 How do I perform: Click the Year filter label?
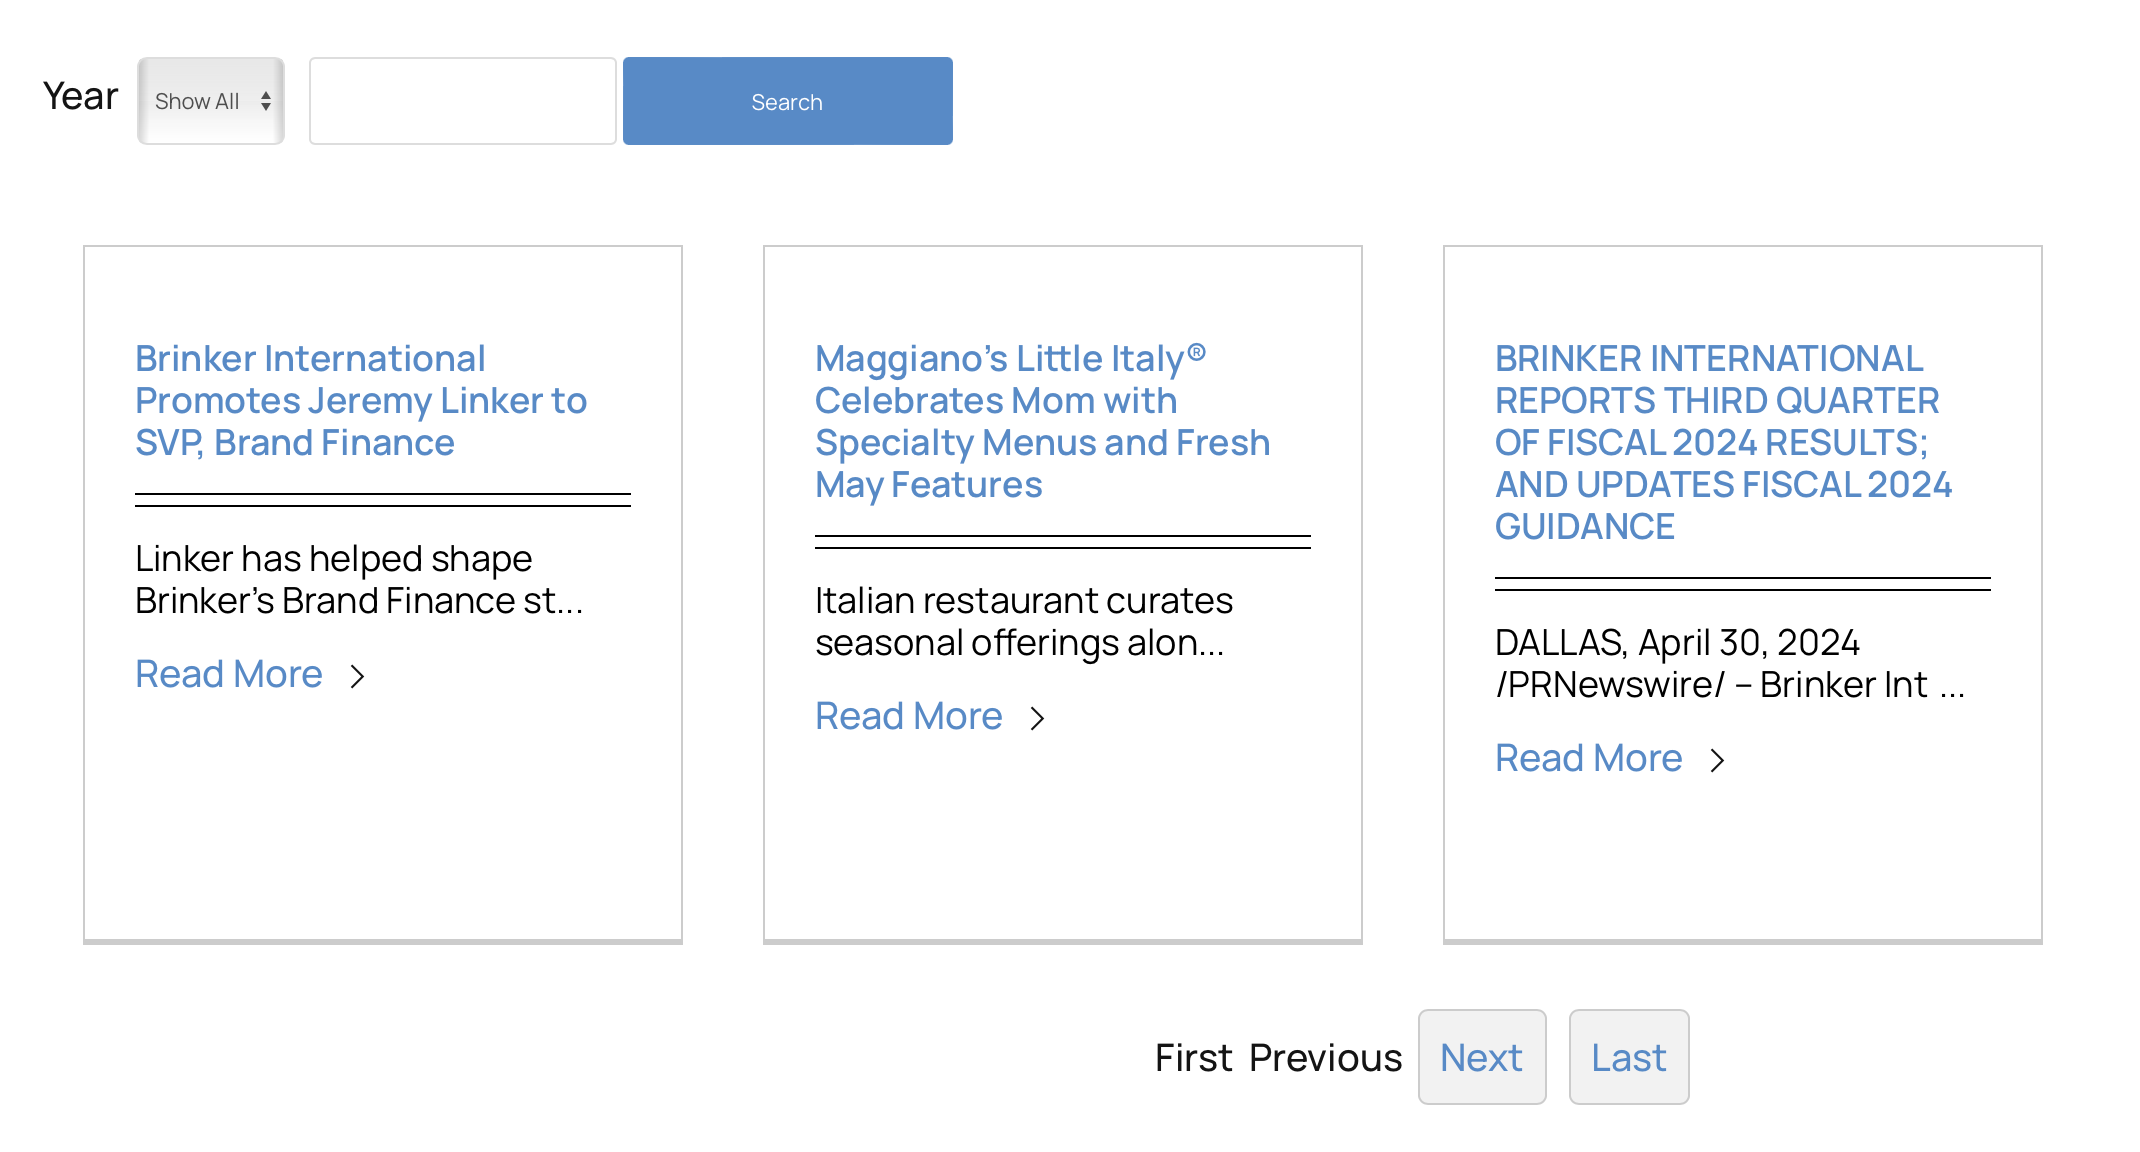pos(80,97)
